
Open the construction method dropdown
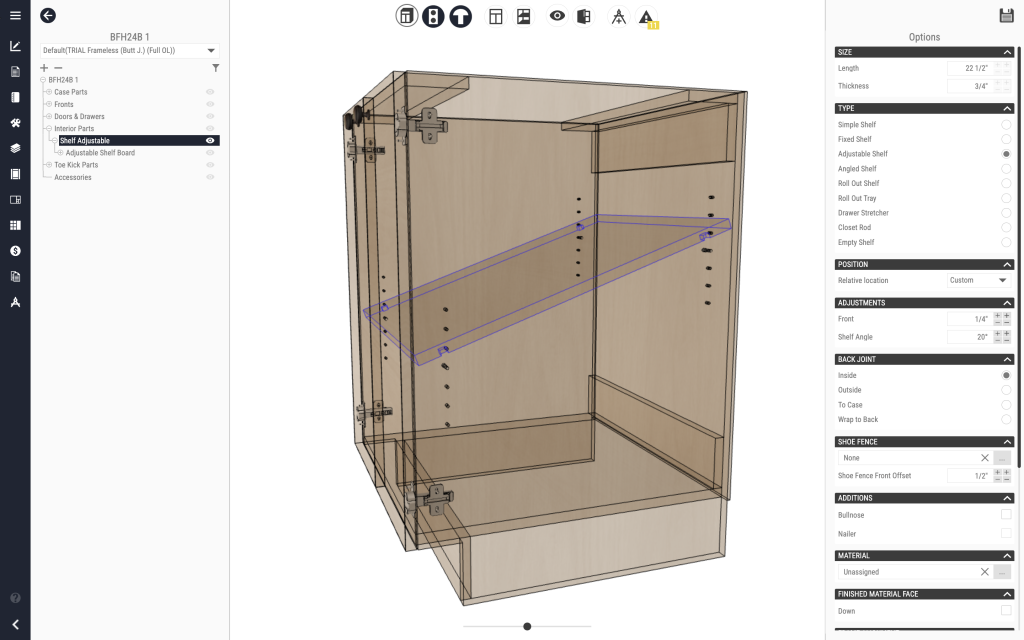(x=129, y=50)
